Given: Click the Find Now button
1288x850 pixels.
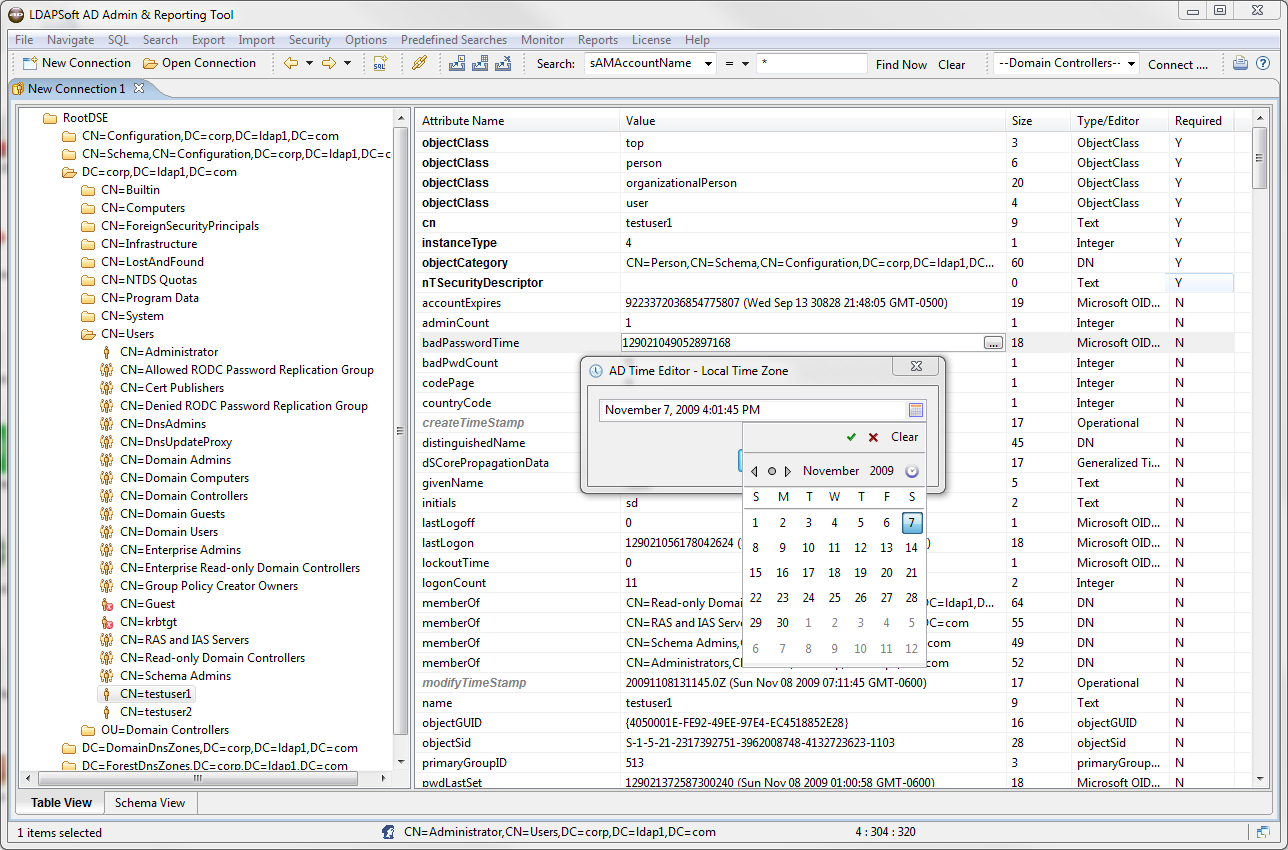Looking at the screenshot, I should pos(901,64).
